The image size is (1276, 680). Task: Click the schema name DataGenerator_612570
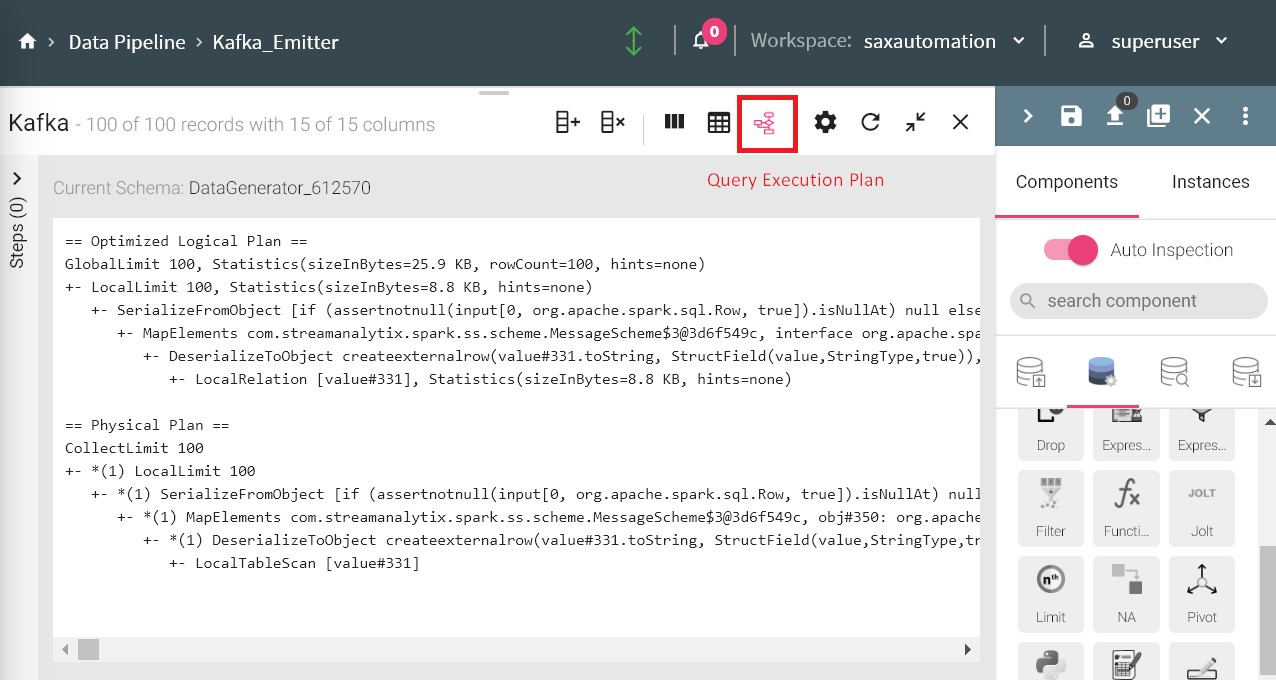[279, 187]
